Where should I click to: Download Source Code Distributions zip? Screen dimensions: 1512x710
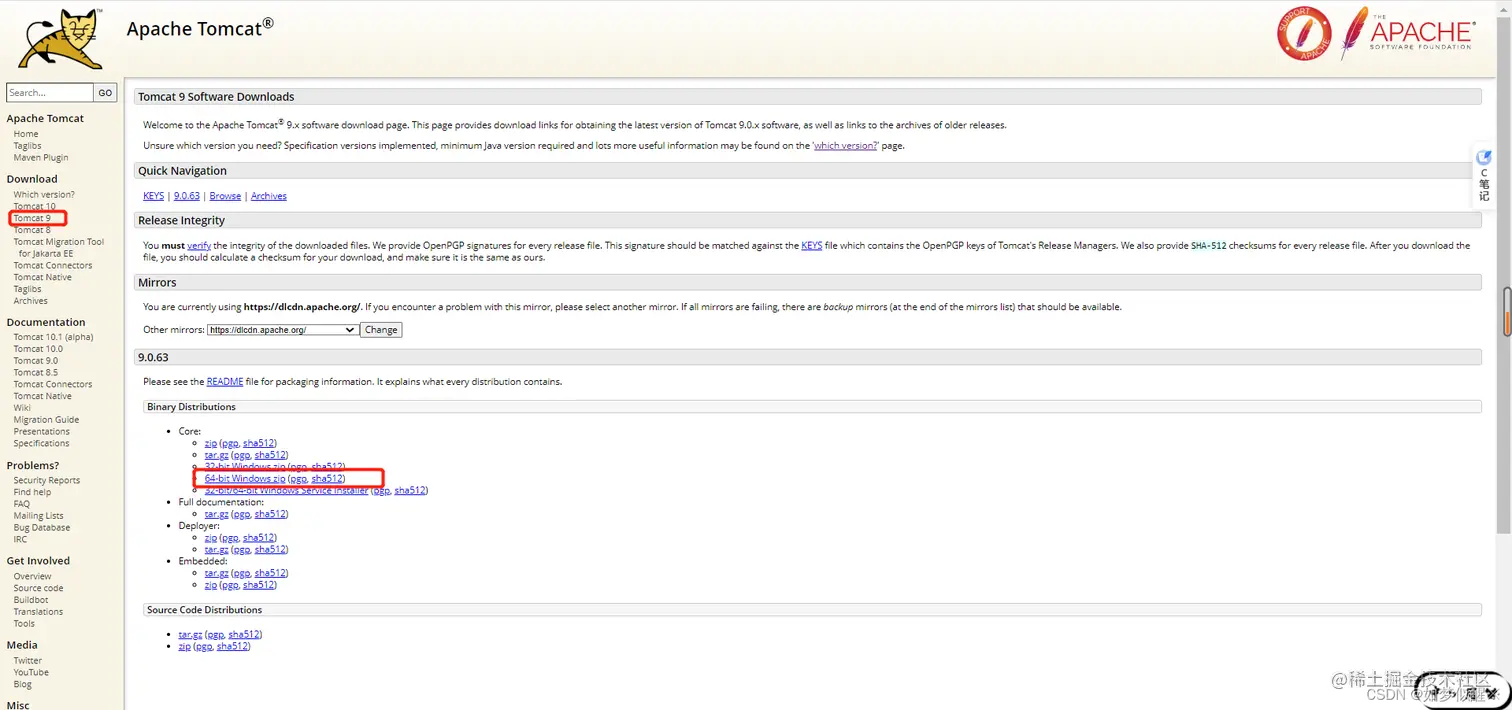pyautogui.click(x=185, y=647)
